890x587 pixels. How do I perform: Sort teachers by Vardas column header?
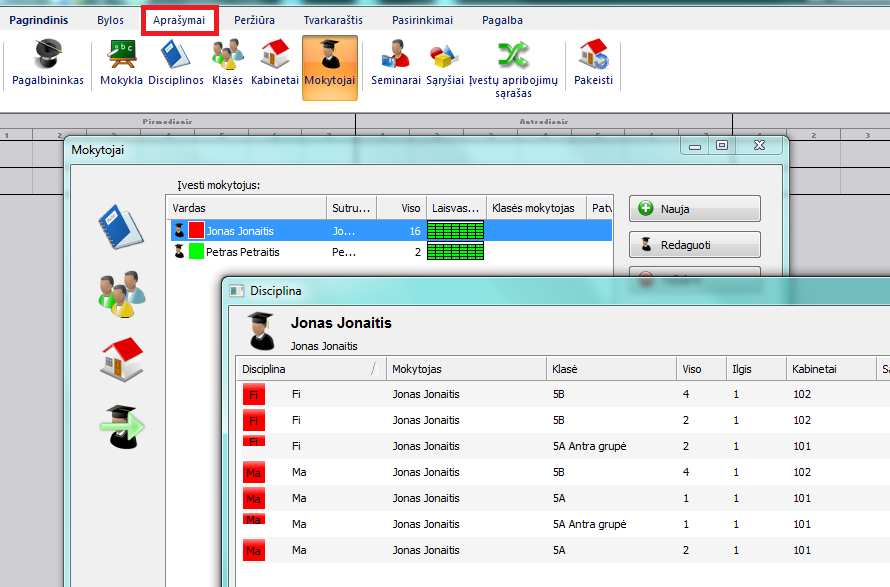246,208
